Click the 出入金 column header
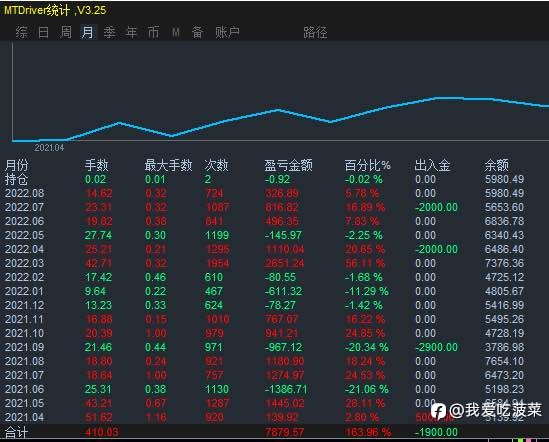549x442 pixels. coord(432,165)
